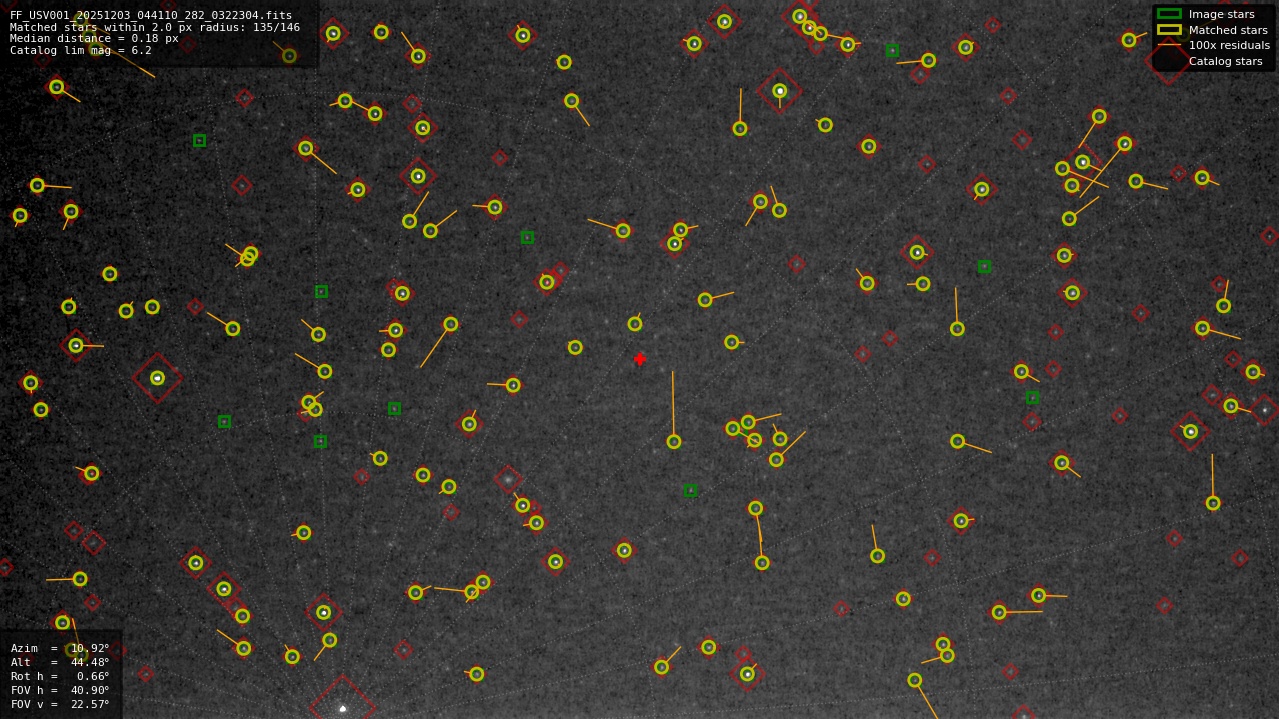Click the 'Matched stars' legend label
Viewport: 1279px width, 719px height.
(1228, 30)
